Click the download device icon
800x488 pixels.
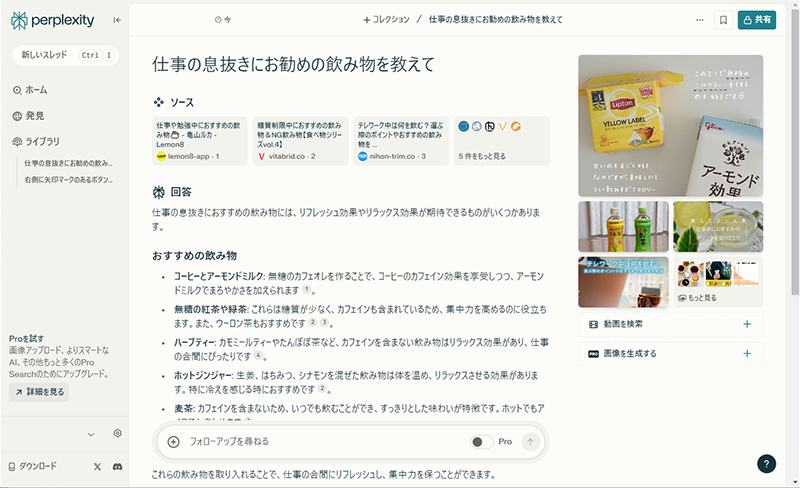click(12, 467)
